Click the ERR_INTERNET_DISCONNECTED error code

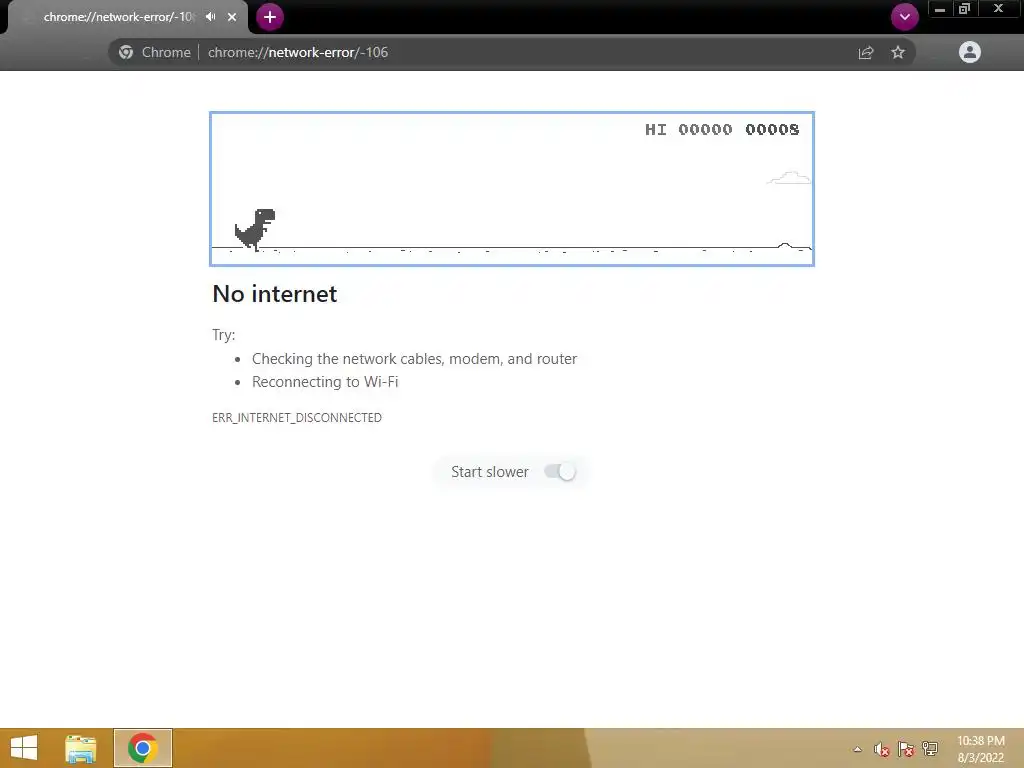[296, 417]
